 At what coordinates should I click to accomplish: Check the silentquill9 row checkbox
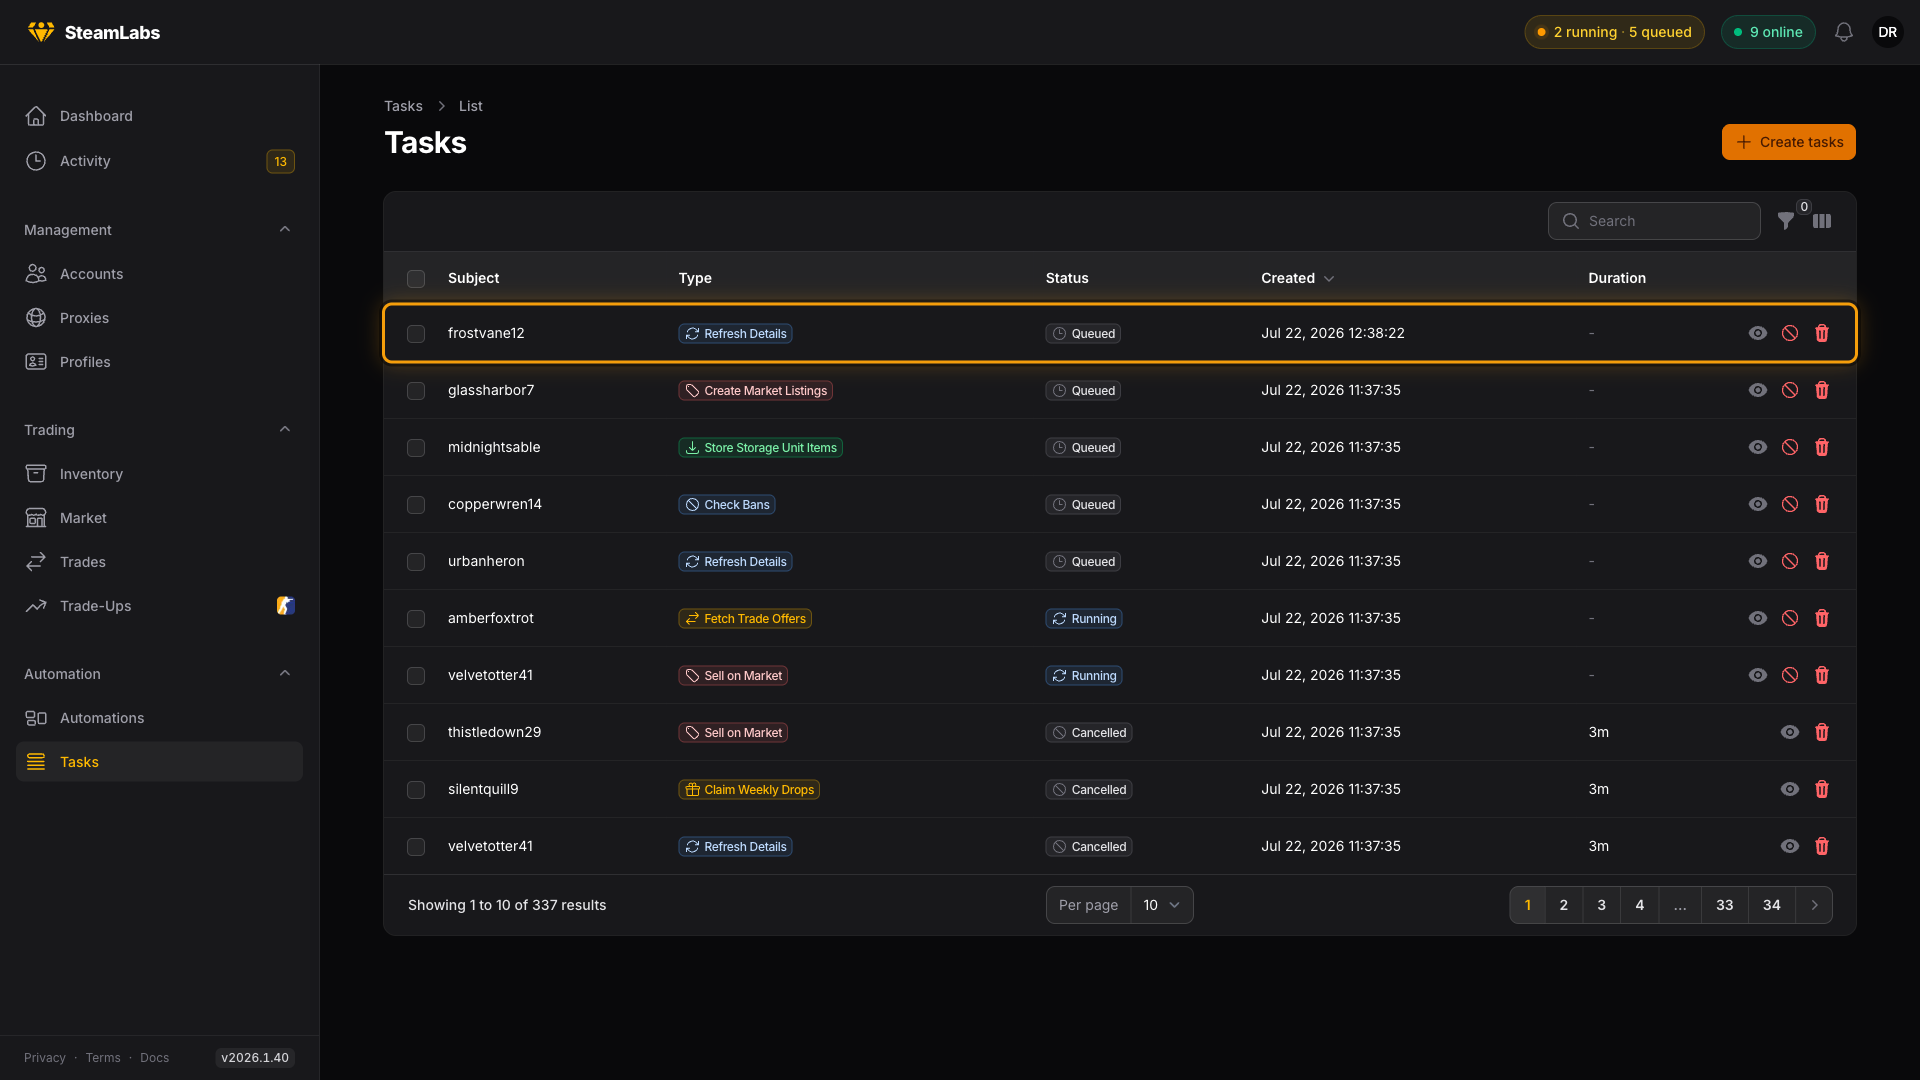coord(416,790)
